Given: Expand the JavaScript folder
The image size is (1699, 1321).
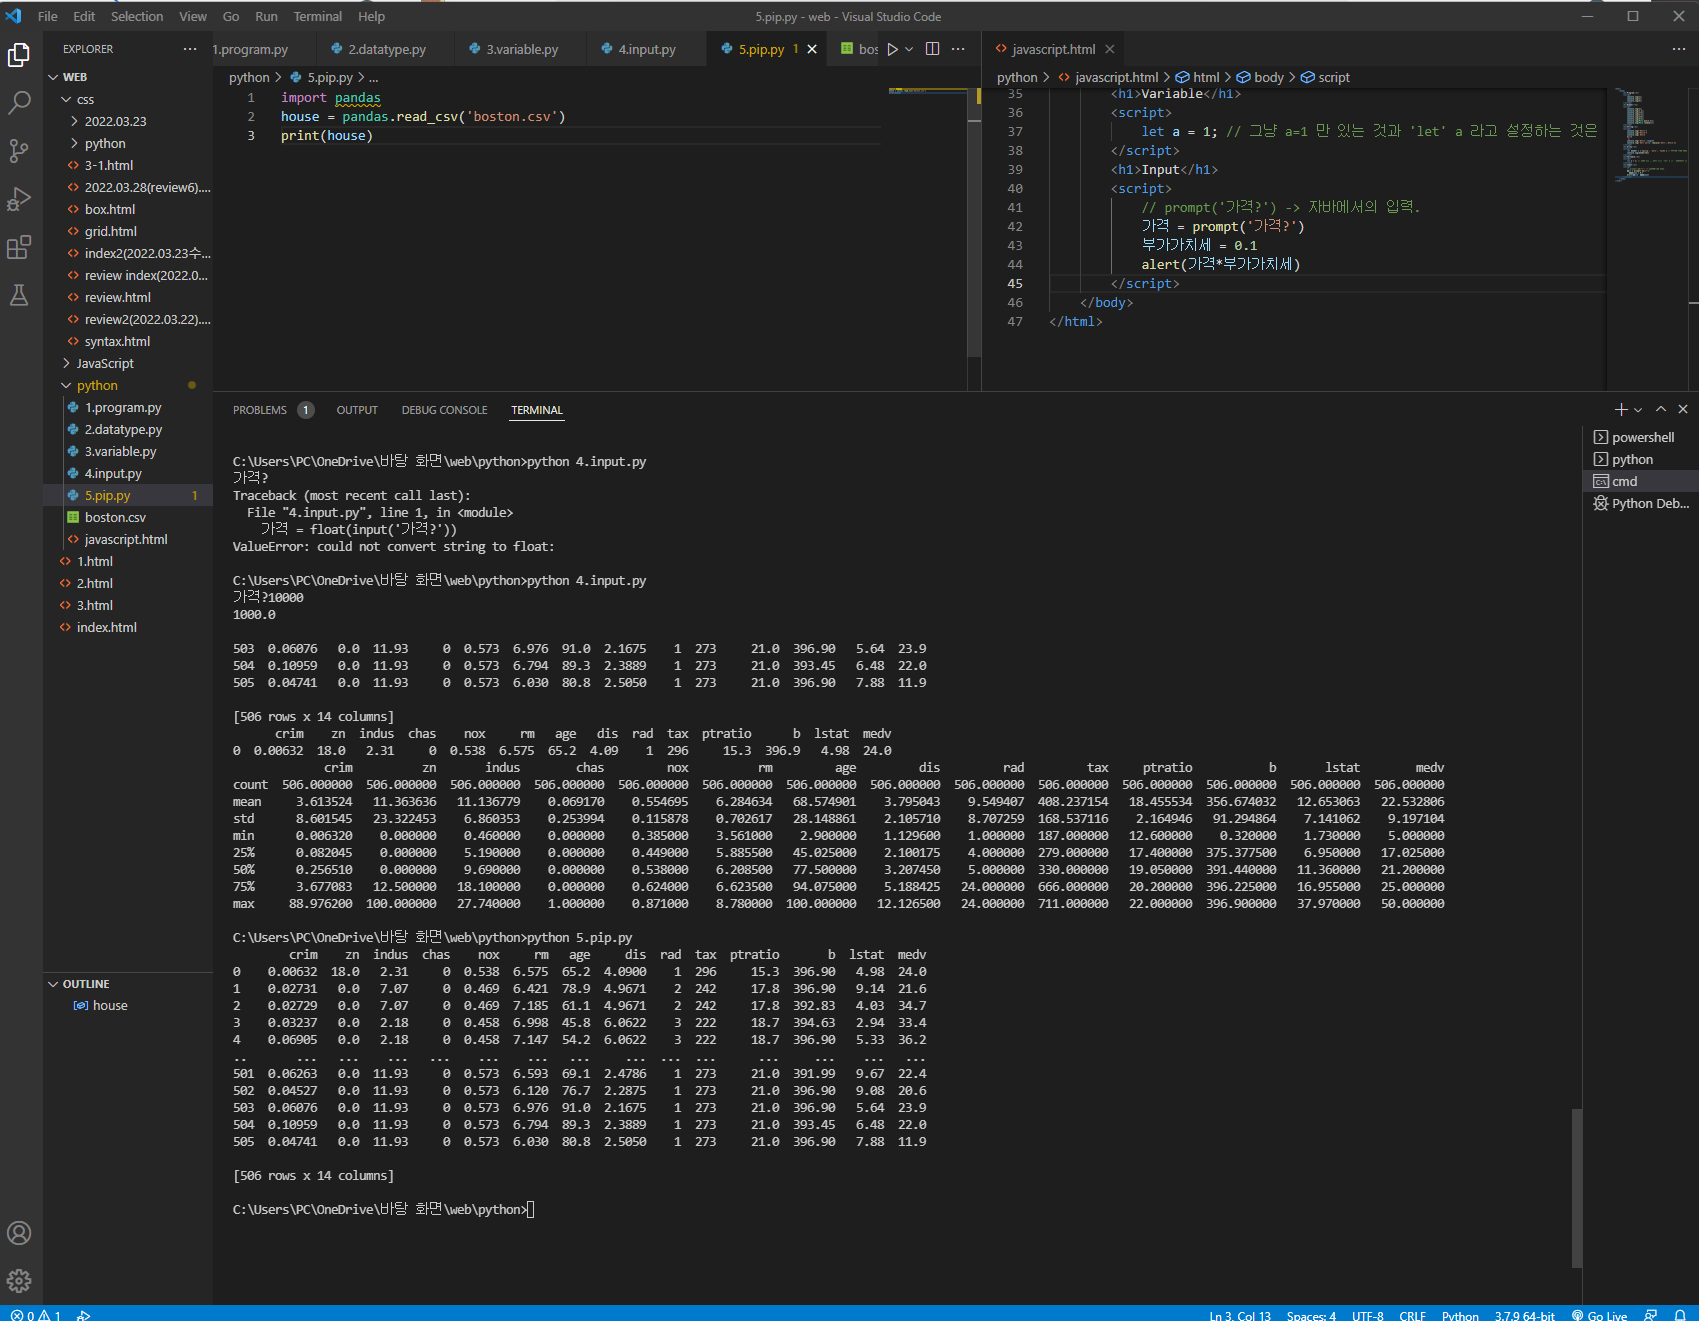Looking at the screenshot, I should pos(104,363).
